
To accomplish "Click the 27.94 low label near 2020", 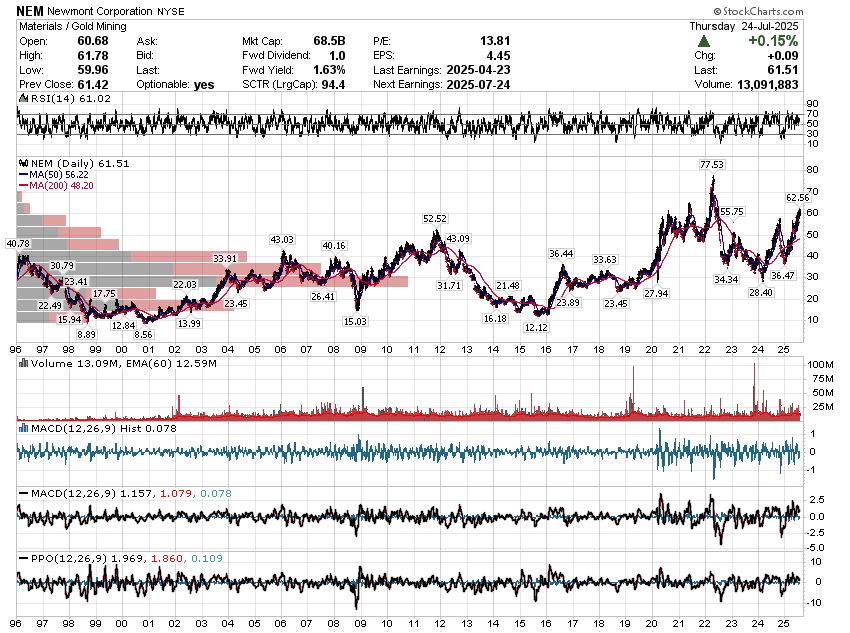I will [656, 293].
